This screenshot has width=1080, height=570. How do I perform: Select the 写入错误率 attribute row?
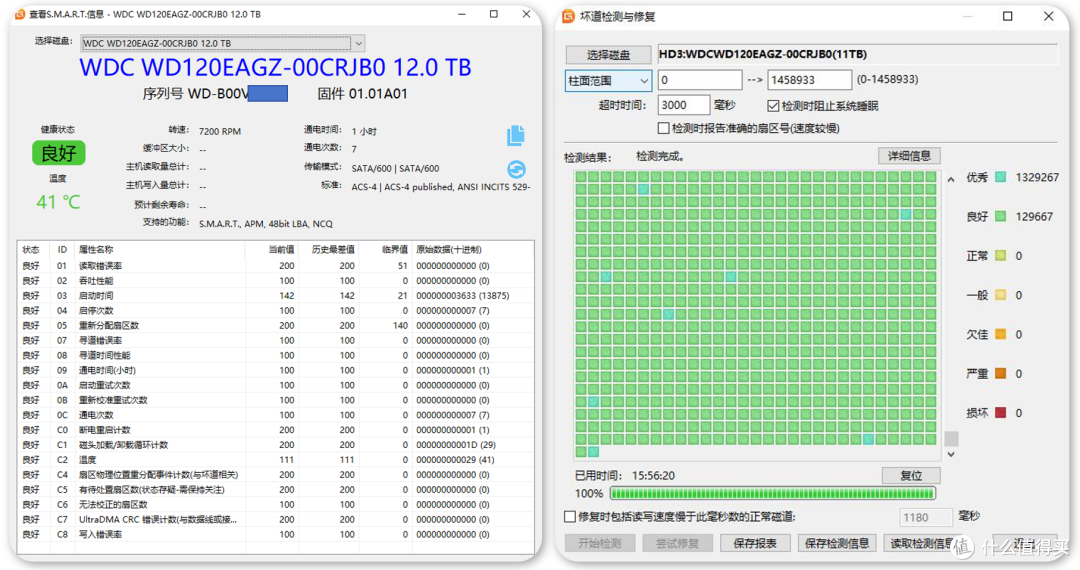[x=275, y=534]
